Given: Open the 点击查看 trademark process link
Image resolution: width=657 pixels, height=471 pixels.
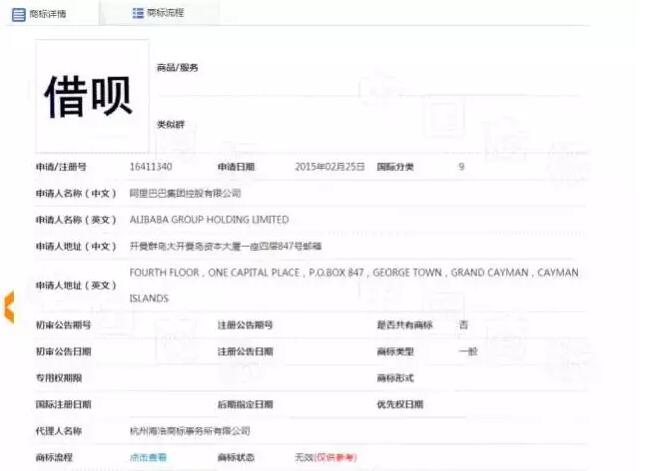Looking at the screenshot, I should click(x=148, y=457).
